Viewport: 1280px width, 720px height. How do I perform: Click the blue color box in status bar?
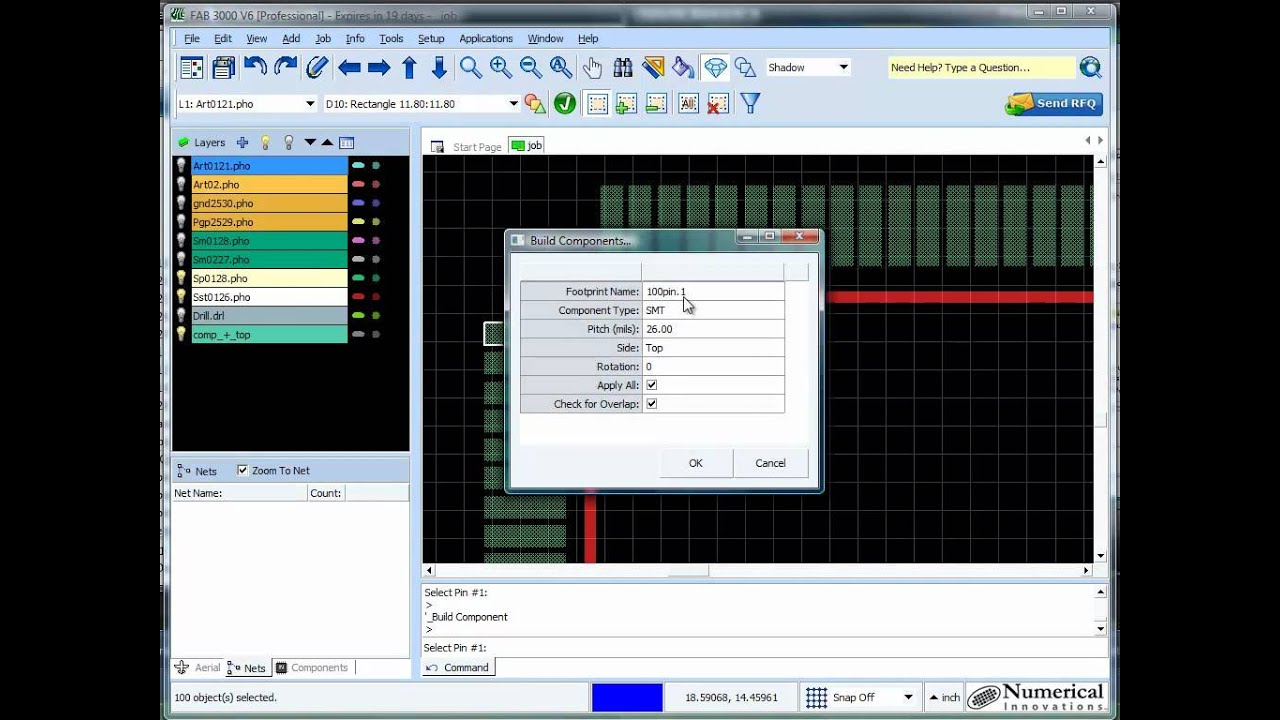coord(627,697)
